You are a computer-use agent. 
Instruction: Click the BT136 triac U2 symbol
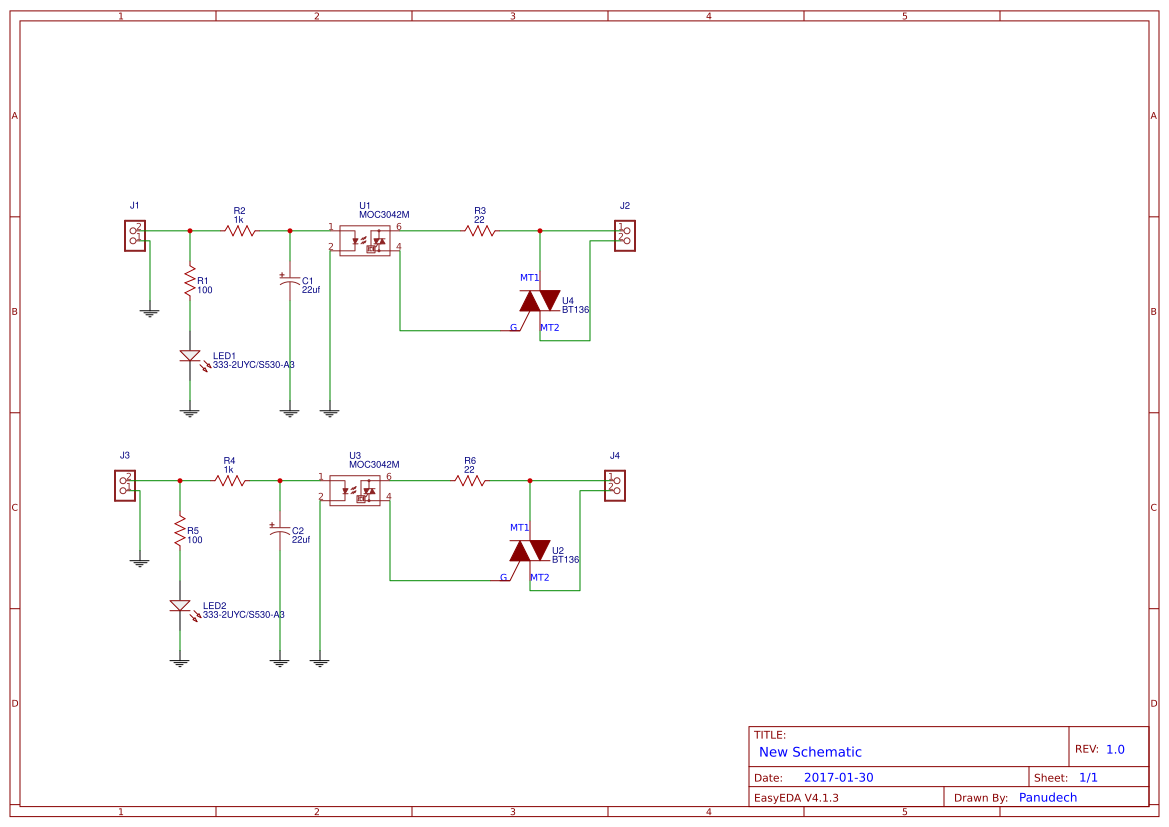[x=528, y=552]
